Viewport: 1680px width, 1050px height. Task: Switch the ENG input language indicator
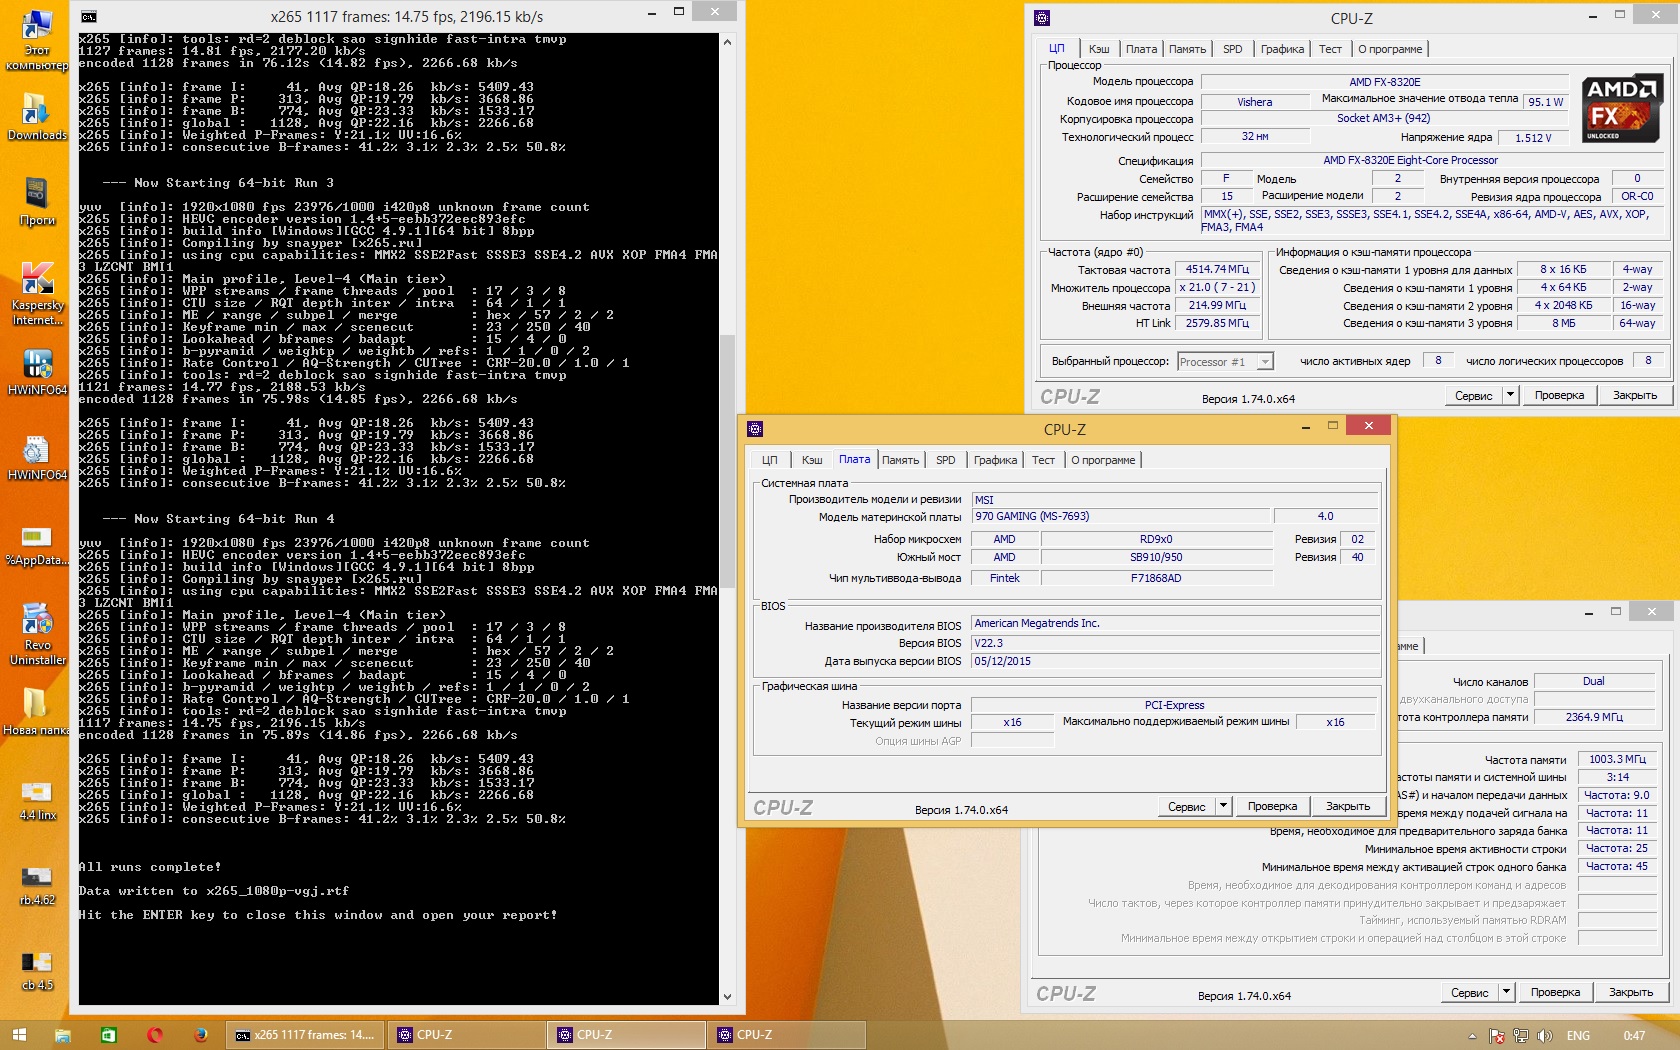(1578, 1036)
